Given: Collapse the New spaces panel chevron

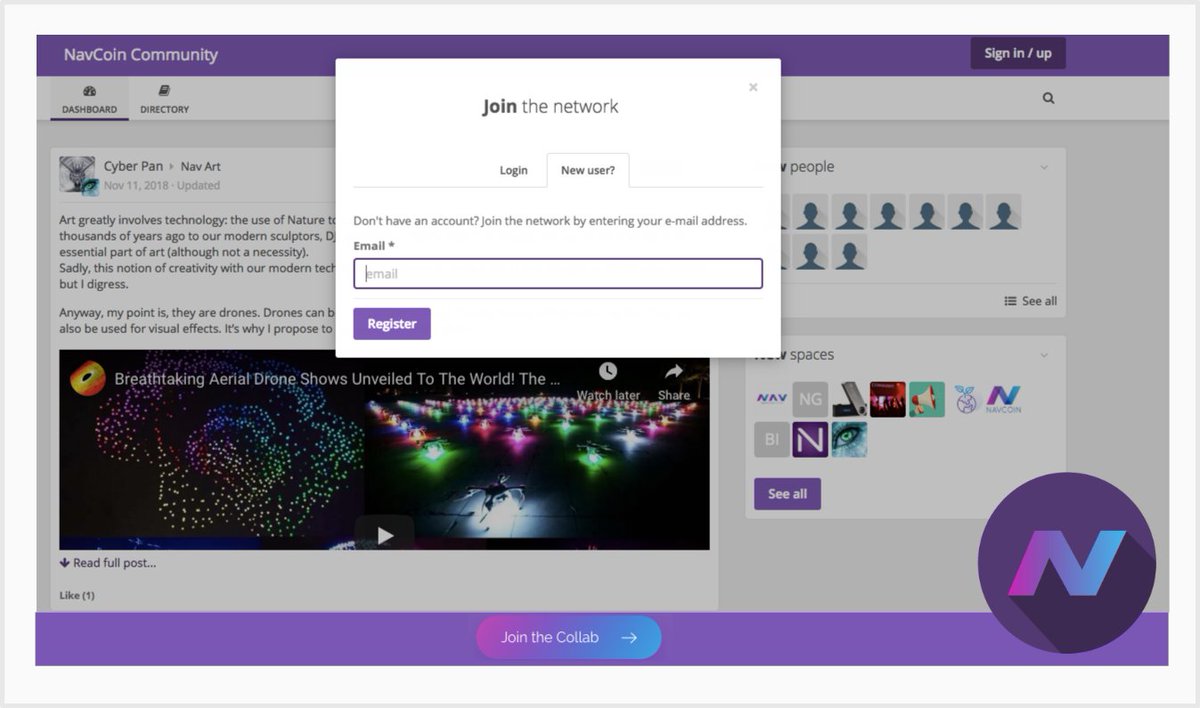Looking at the screenshot, I should point(1044,355).
